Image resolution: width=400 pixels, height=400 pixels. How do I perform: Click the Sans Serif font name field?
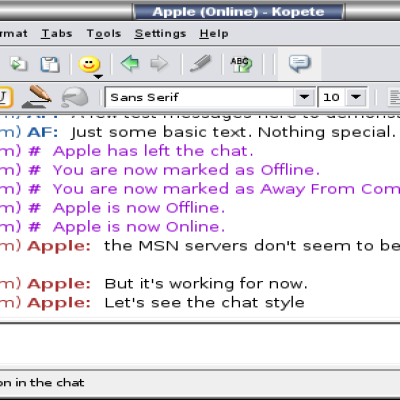[199, 97]
